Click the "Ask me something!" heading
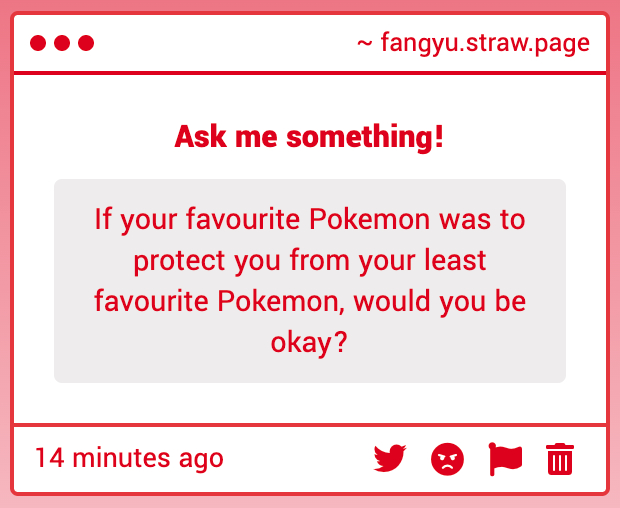Screen dimensions: 620x508 point(309,137)
